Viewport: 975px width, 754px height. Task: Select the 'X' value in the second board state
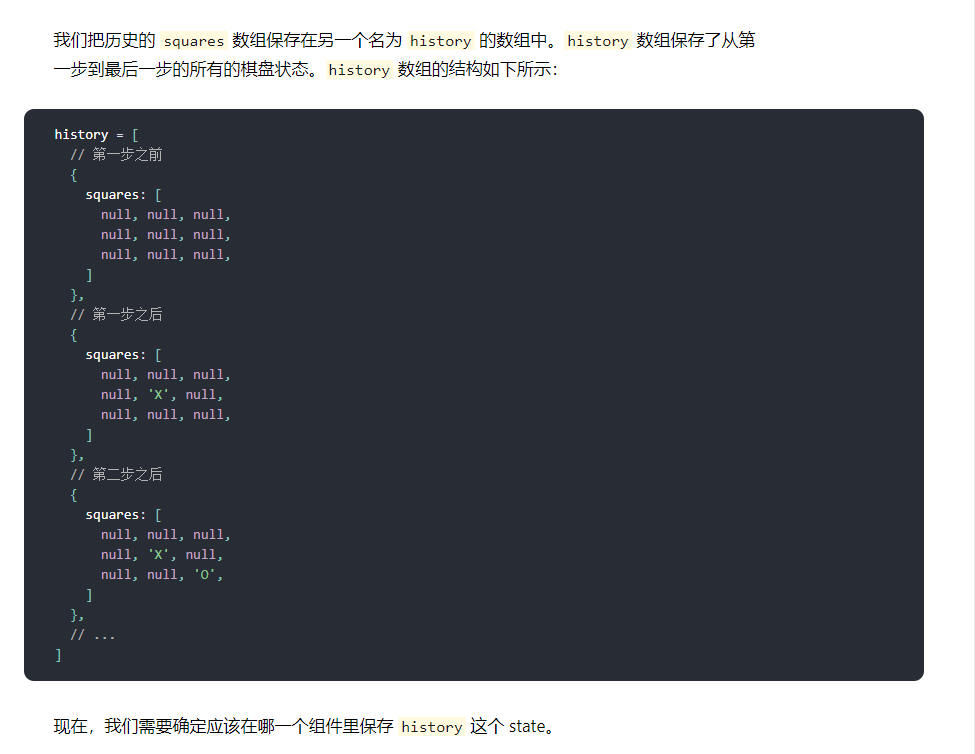158,394
